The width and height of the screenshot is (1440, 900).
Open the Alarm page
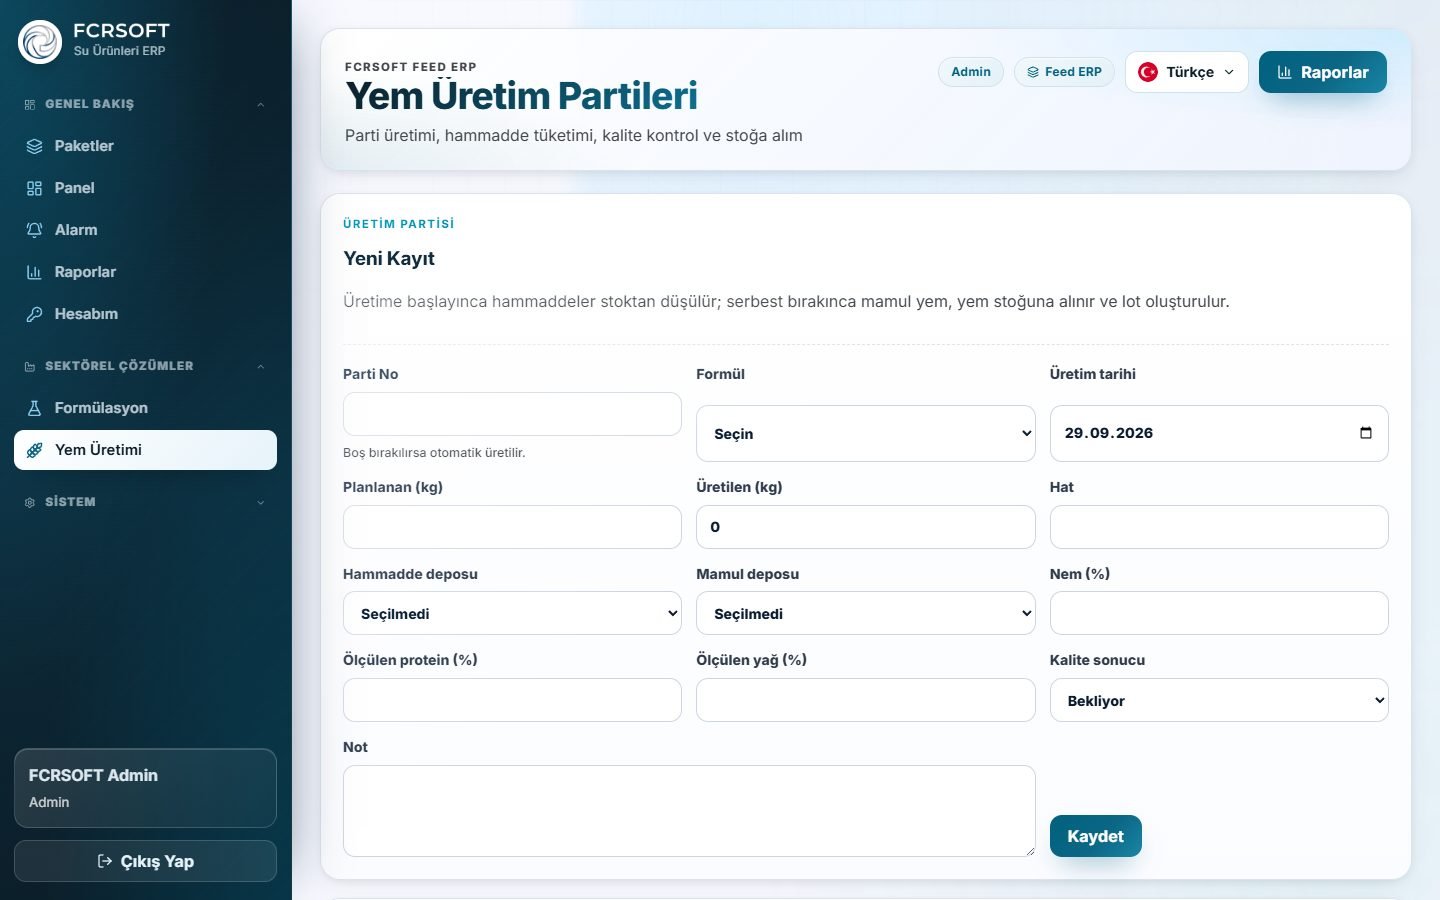point(145,230)
